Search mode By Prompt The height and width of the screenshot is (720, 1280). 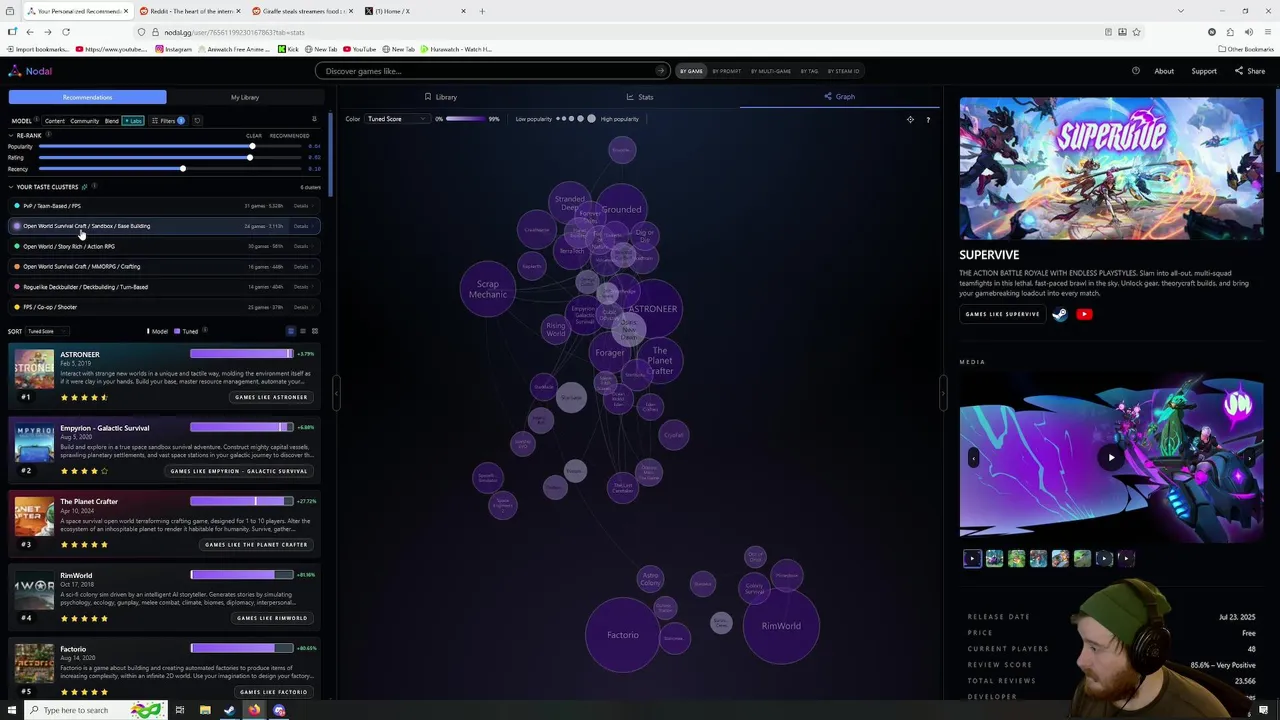click(726, 71)
